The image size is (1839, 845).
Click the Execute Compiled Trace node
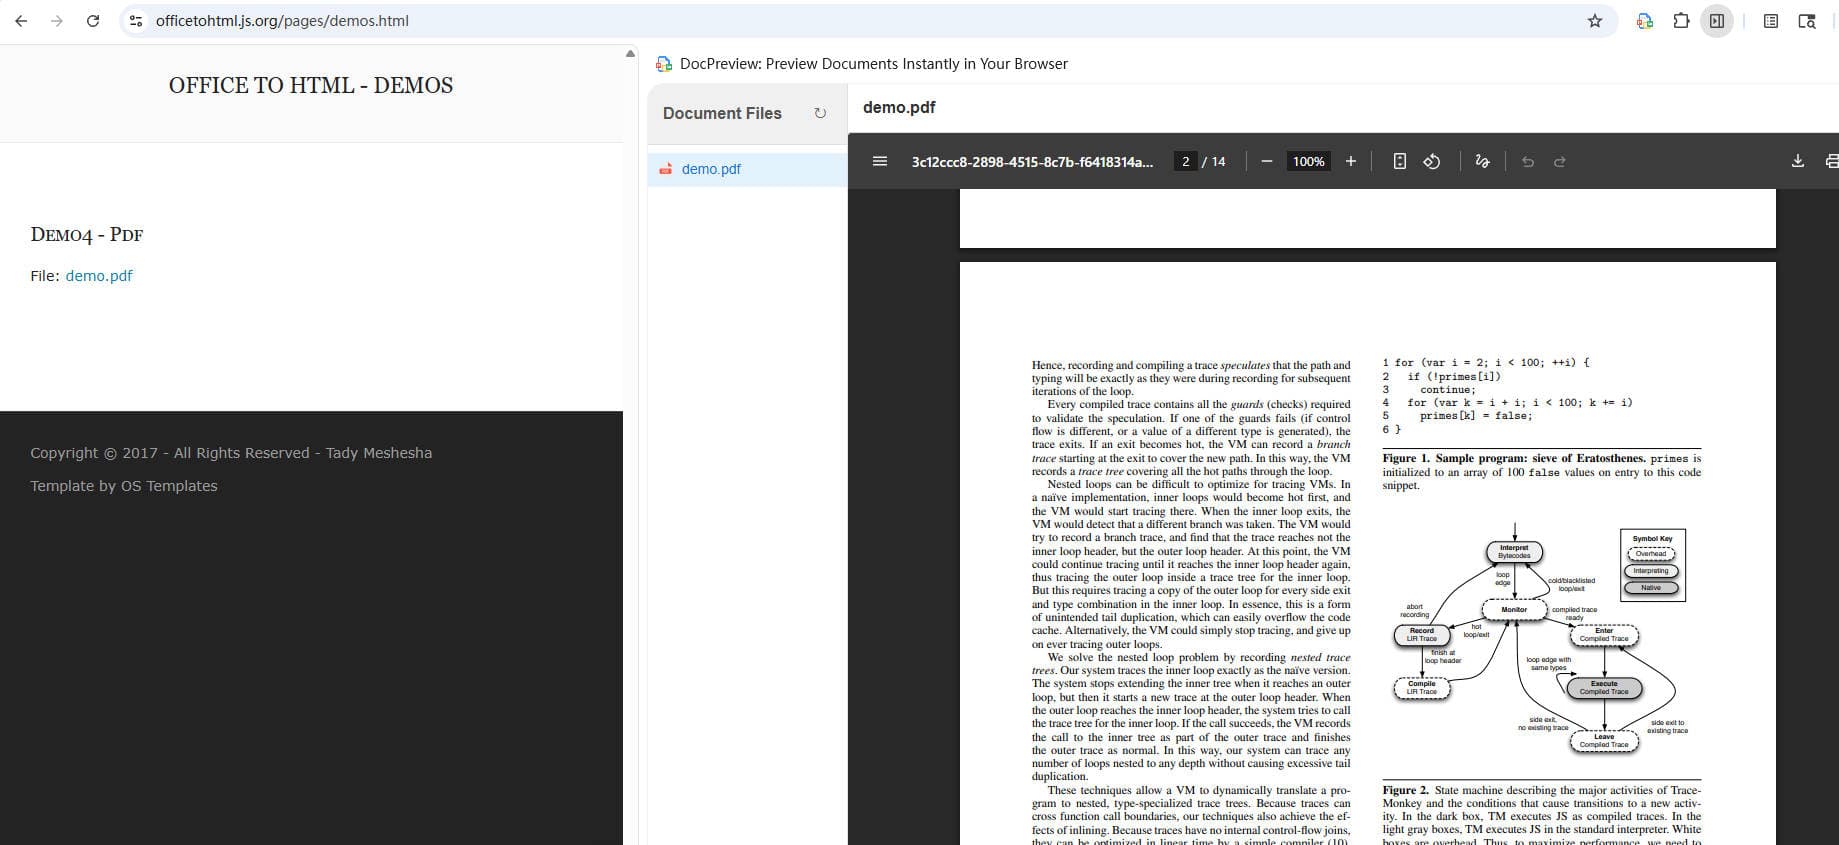(x=1603, y=687)
